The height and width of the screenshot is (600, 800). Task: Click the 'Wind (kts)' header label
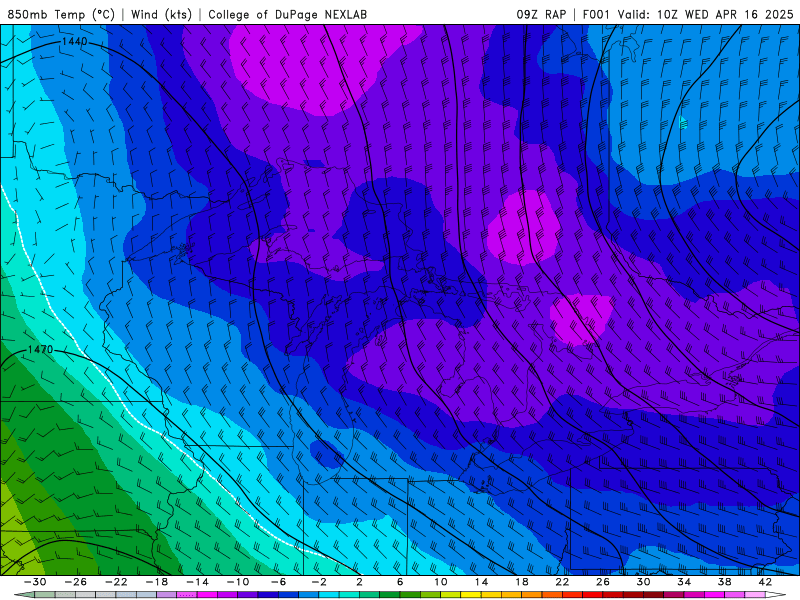click(161, 14)
